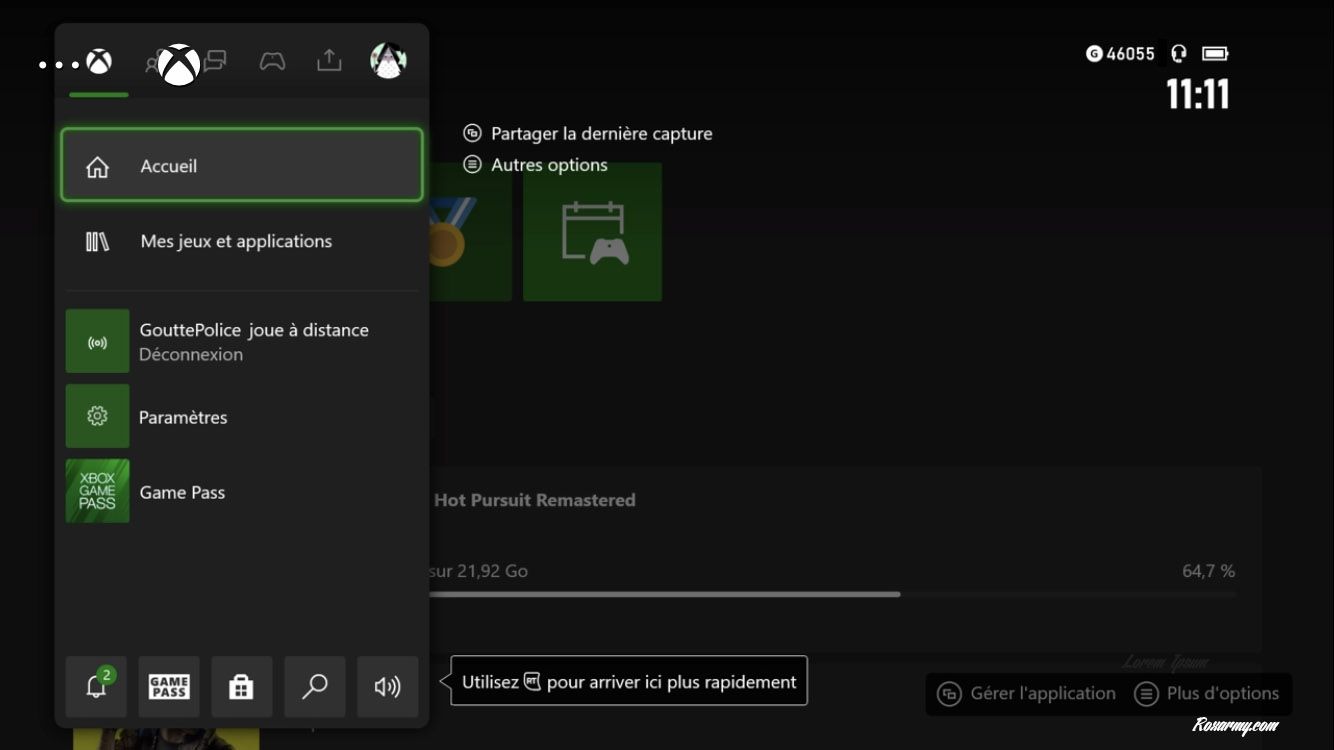The width and height of the screenshot is (1334, 750).
Task: Select Accueil in the guide menu
Action: point(241,166)
